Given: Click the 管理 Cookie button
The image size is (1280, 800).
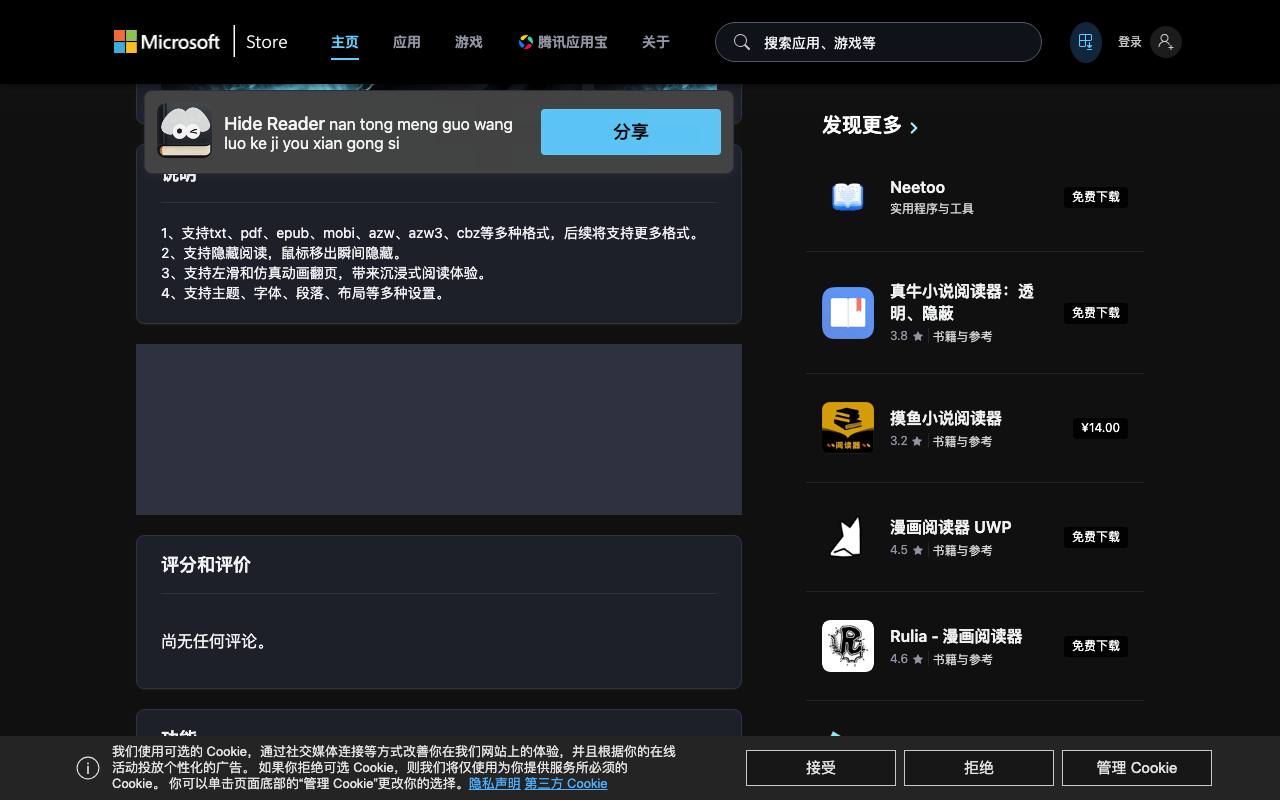Looking at the screenshot, I should click(1137, 768).
